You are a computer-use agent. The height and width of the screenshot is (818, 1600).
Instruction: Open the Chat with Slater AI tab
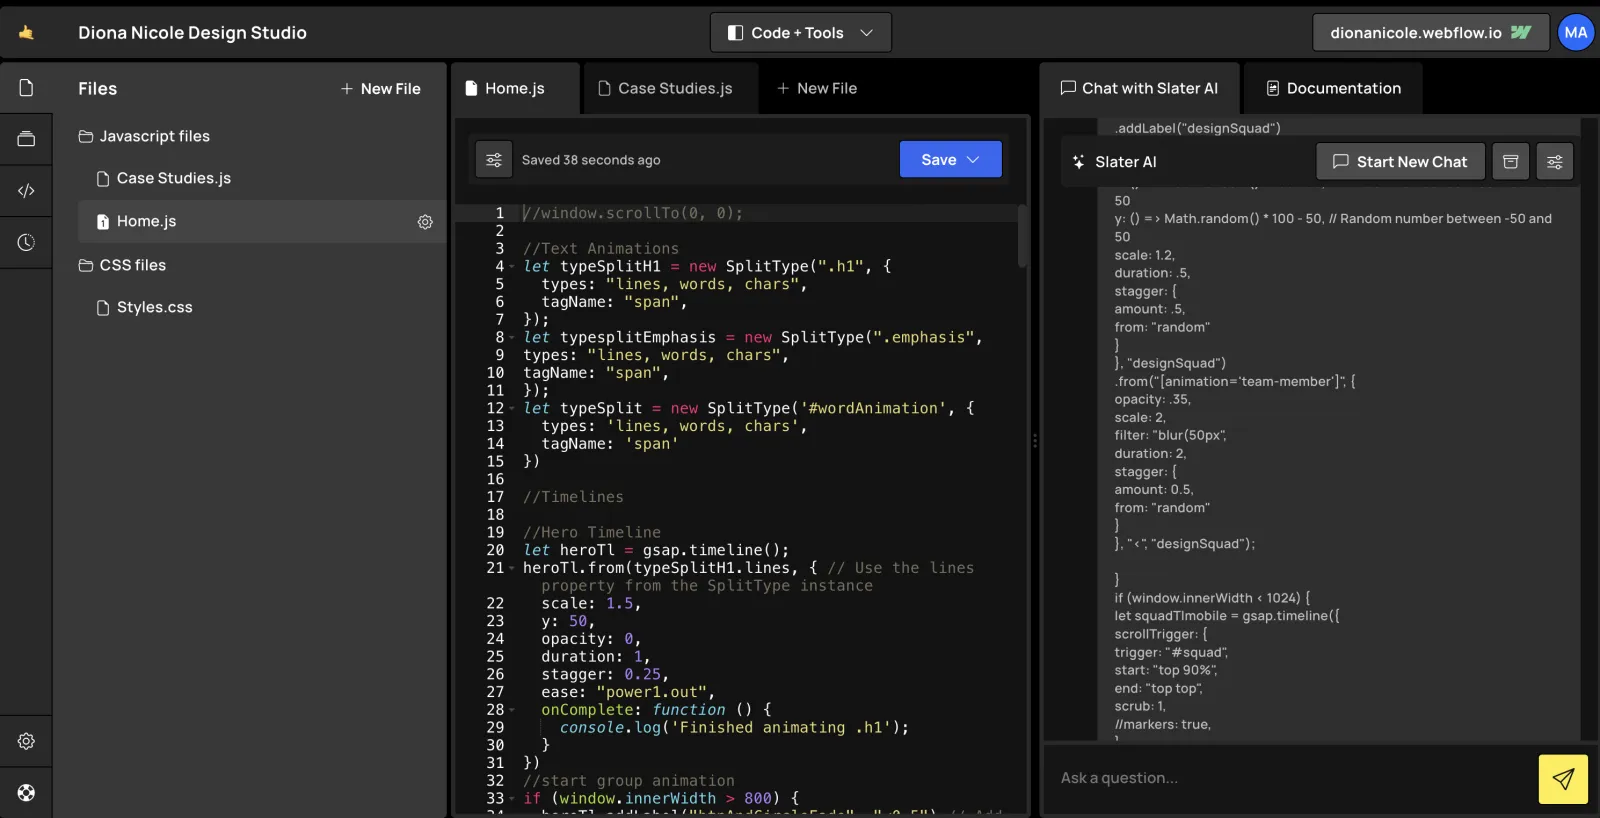tap(1139, 88)
